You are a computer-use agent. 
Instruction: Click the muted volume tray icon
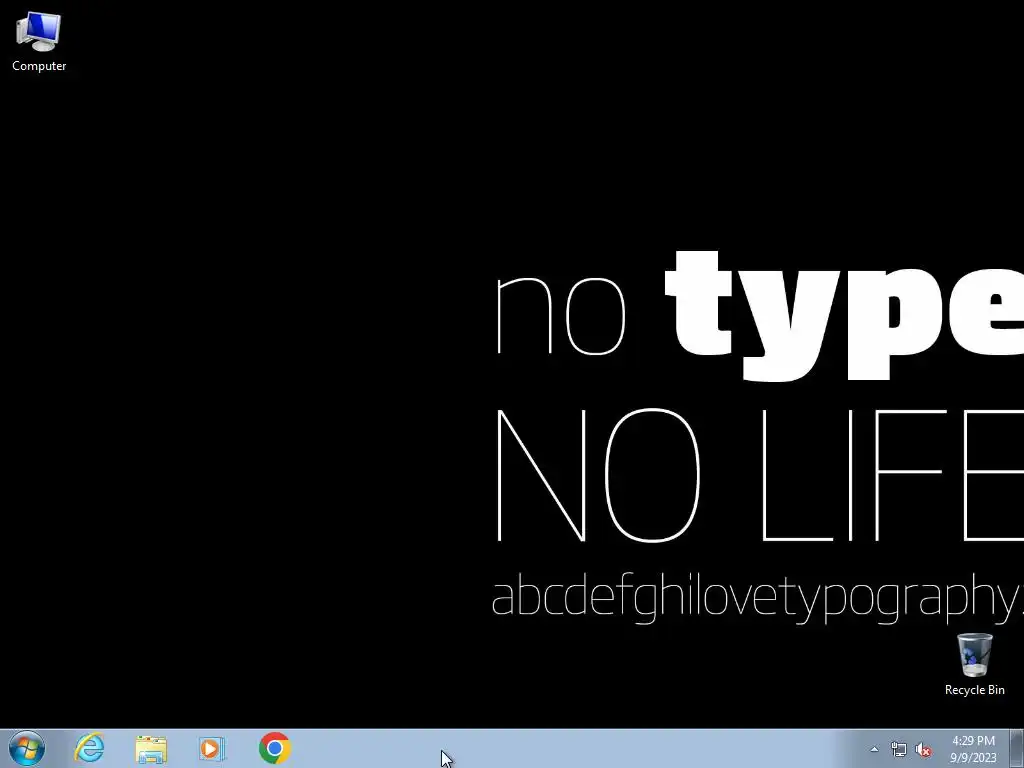point(923,749)
